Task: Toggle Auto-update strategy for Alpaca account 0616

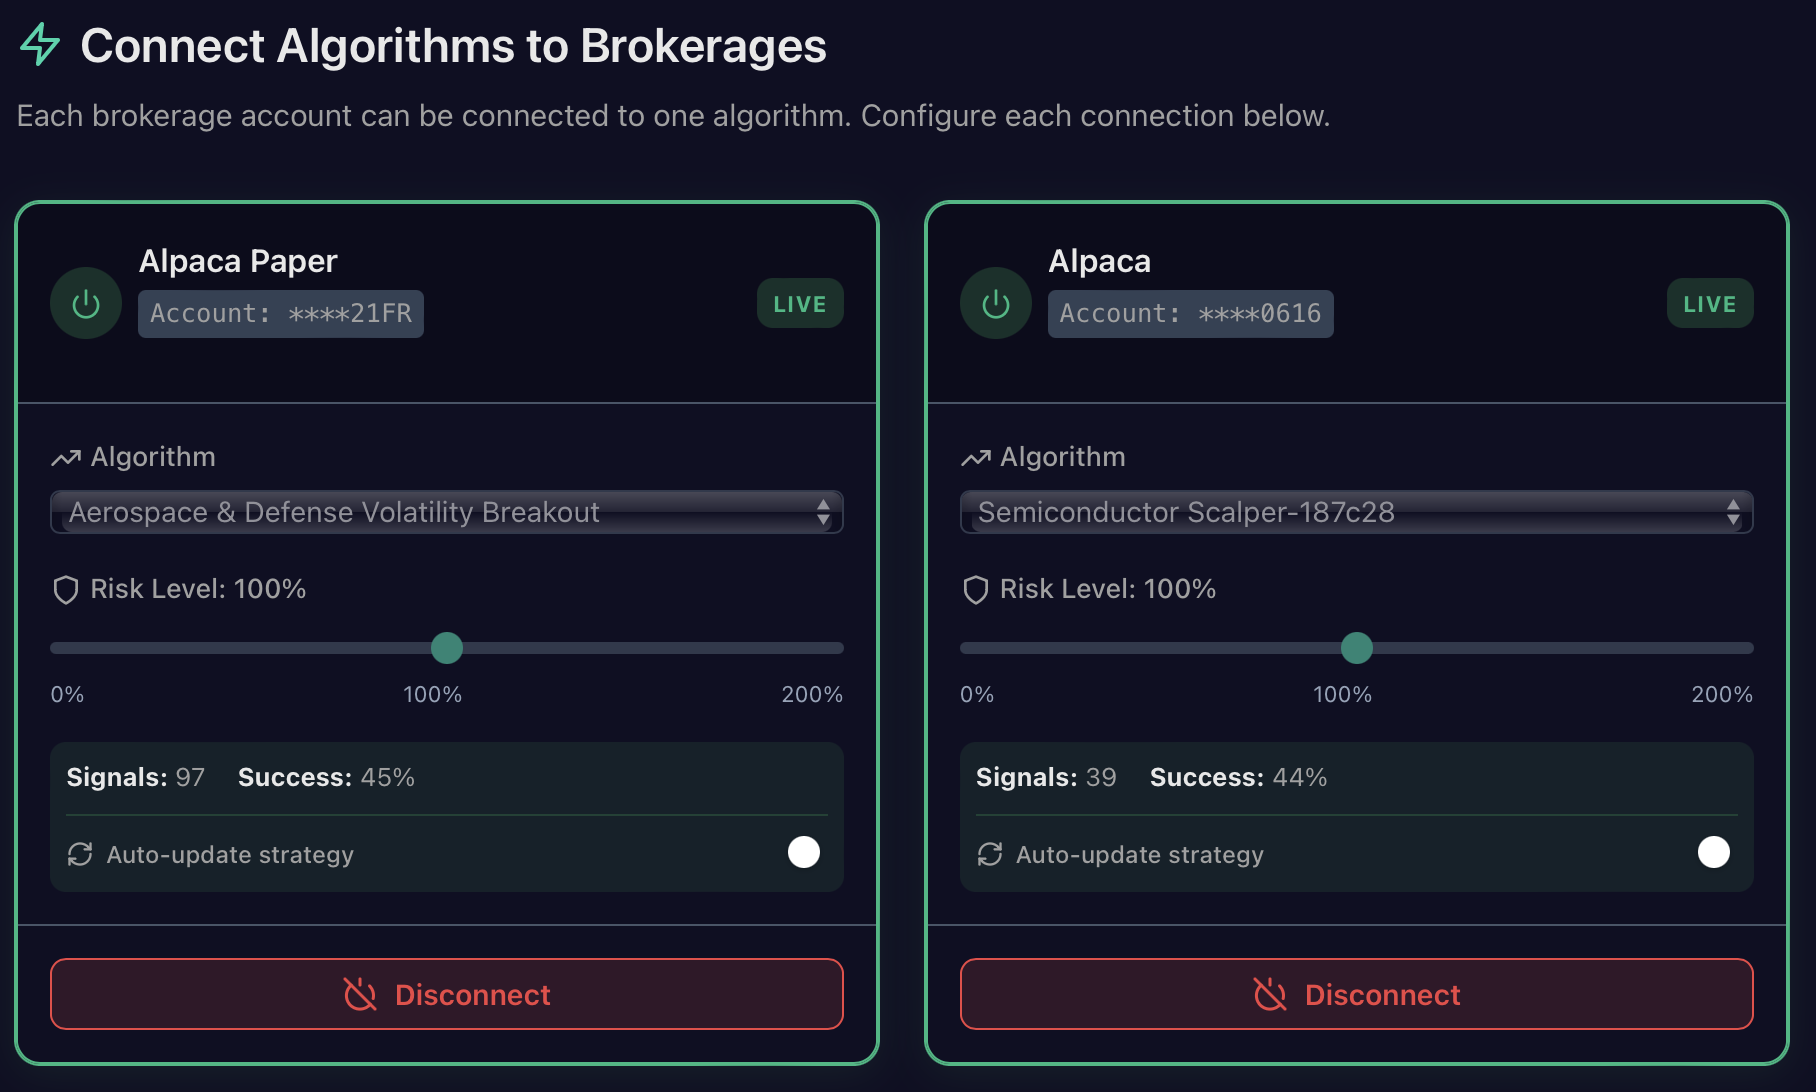Action: [1713, 852]
